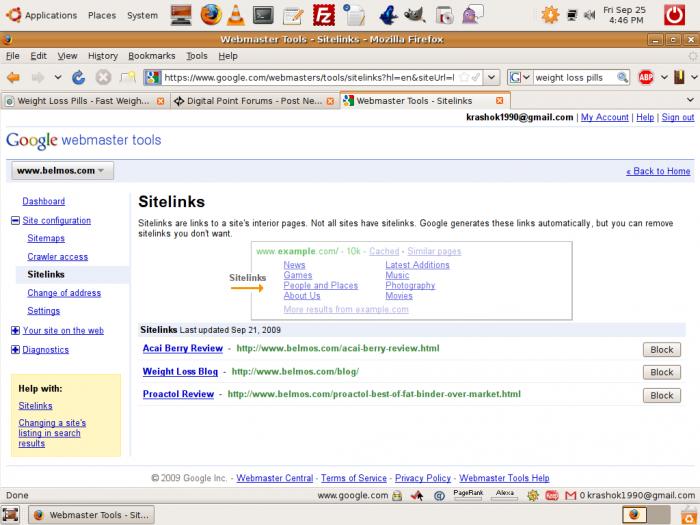Image resolution: width=700 pixels, height=525 pixels.
Task: Expand the Your site on the web section
Action: pyautogui.click(x=15, y=330)
